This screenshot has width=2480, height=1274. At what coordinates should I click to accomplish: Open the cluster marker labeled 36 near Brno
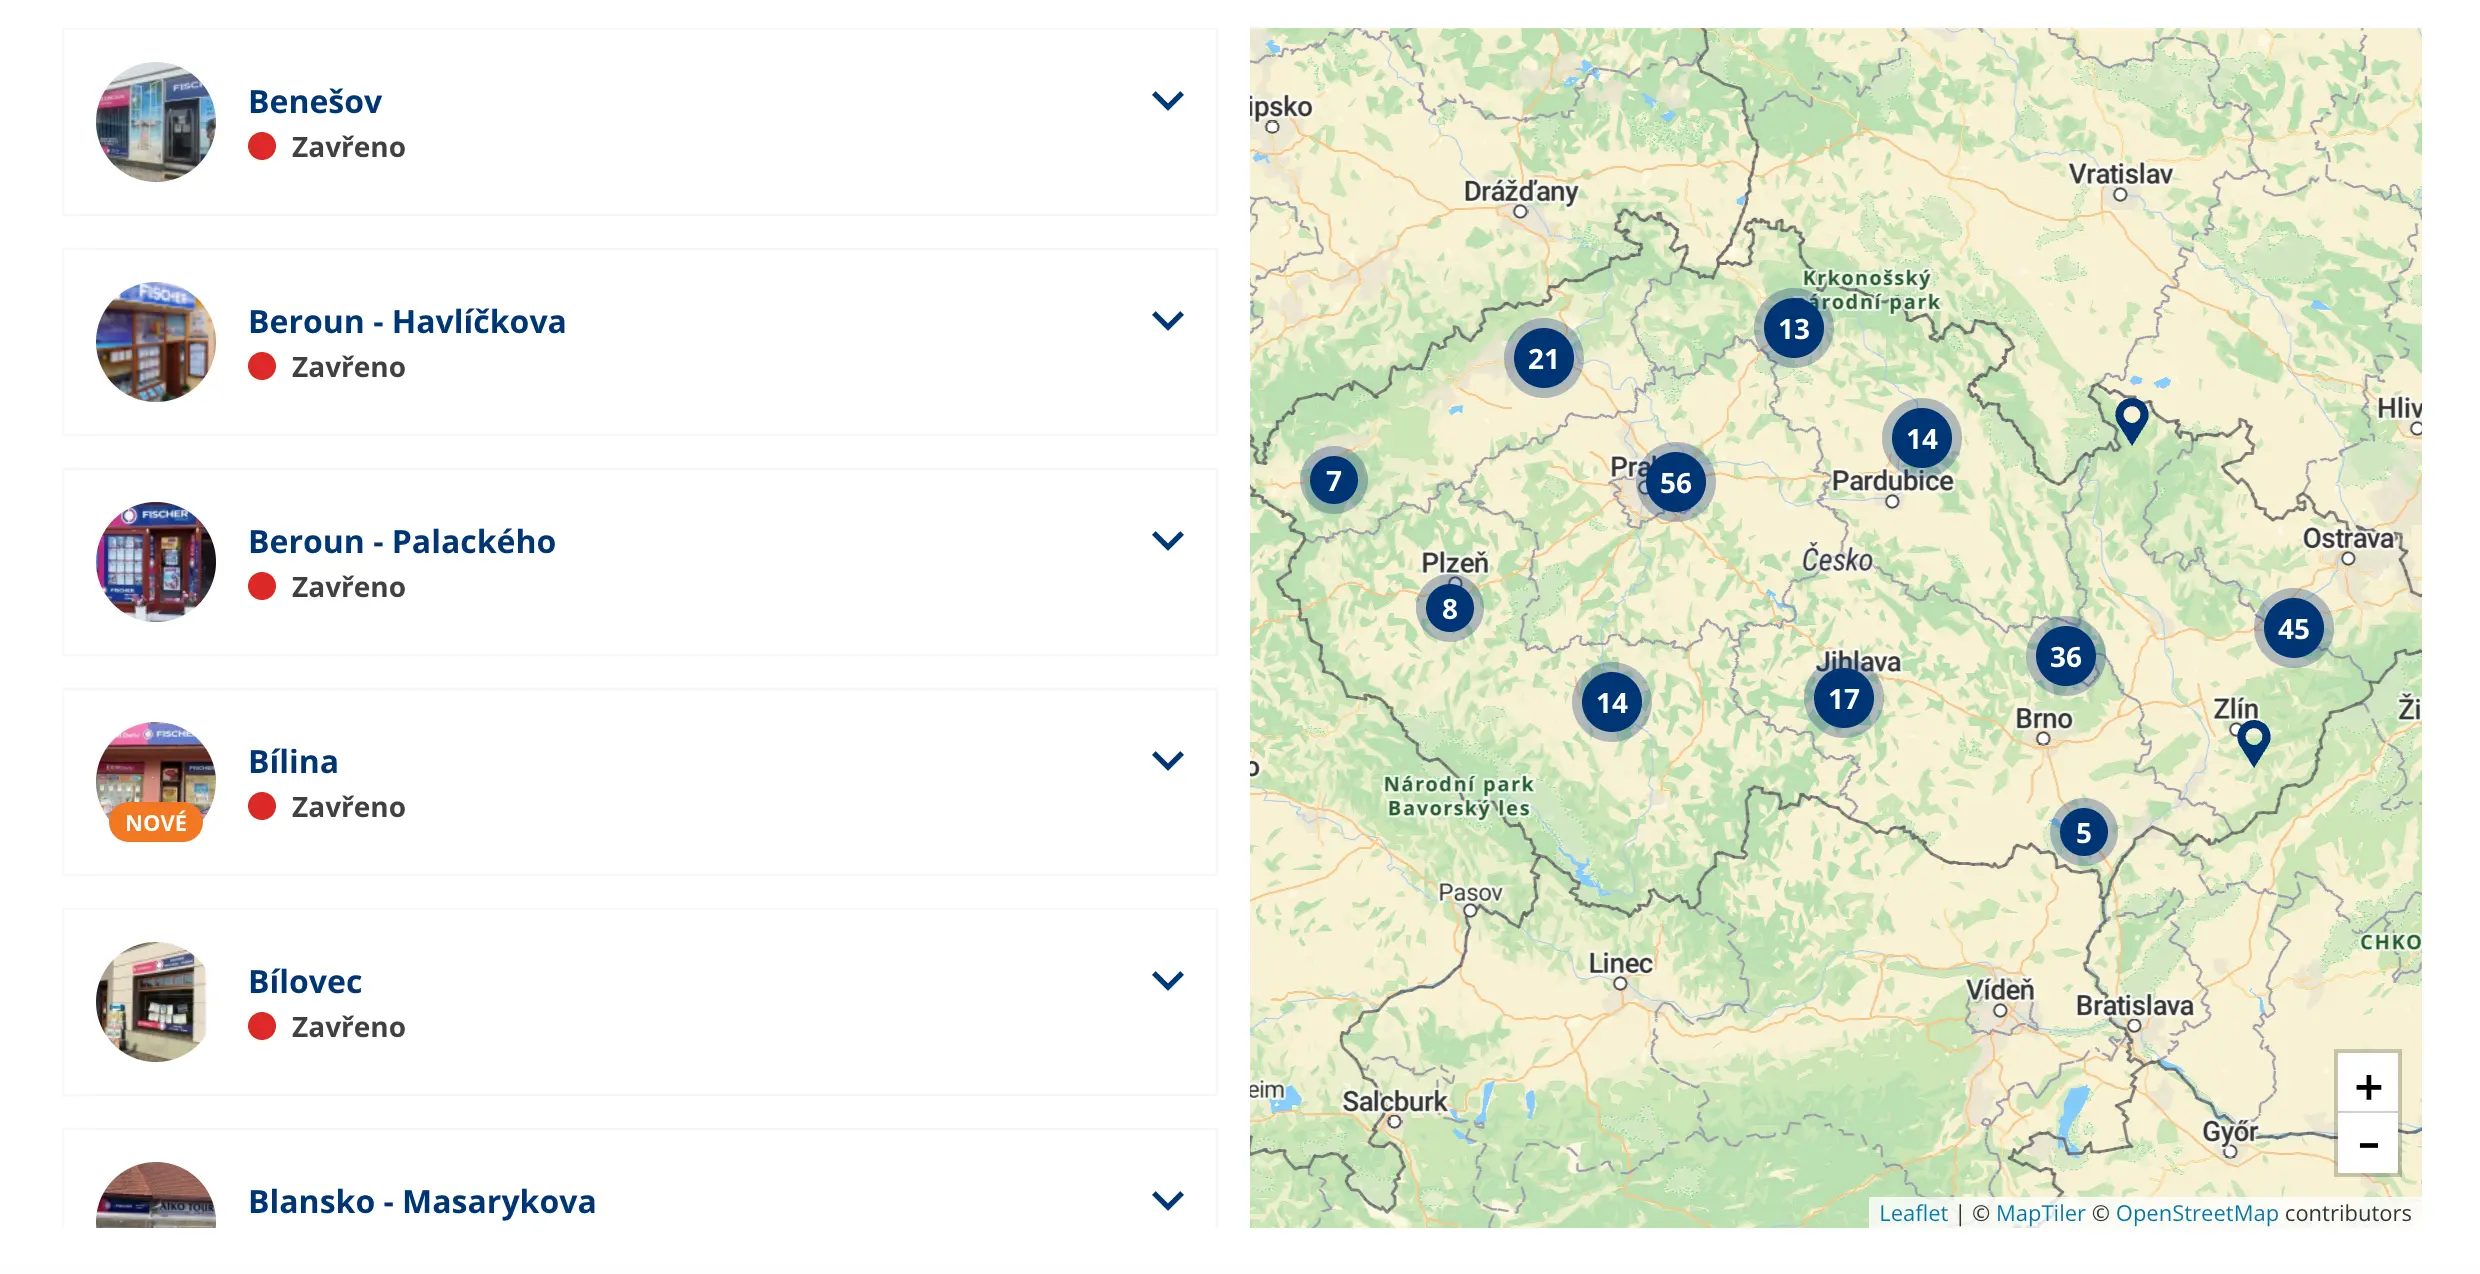tap(2065, 657)
